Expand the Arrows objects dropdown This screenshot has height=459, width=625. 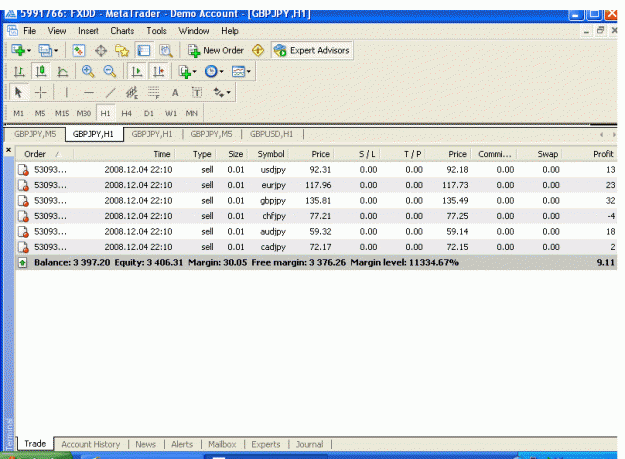[228, 93]
